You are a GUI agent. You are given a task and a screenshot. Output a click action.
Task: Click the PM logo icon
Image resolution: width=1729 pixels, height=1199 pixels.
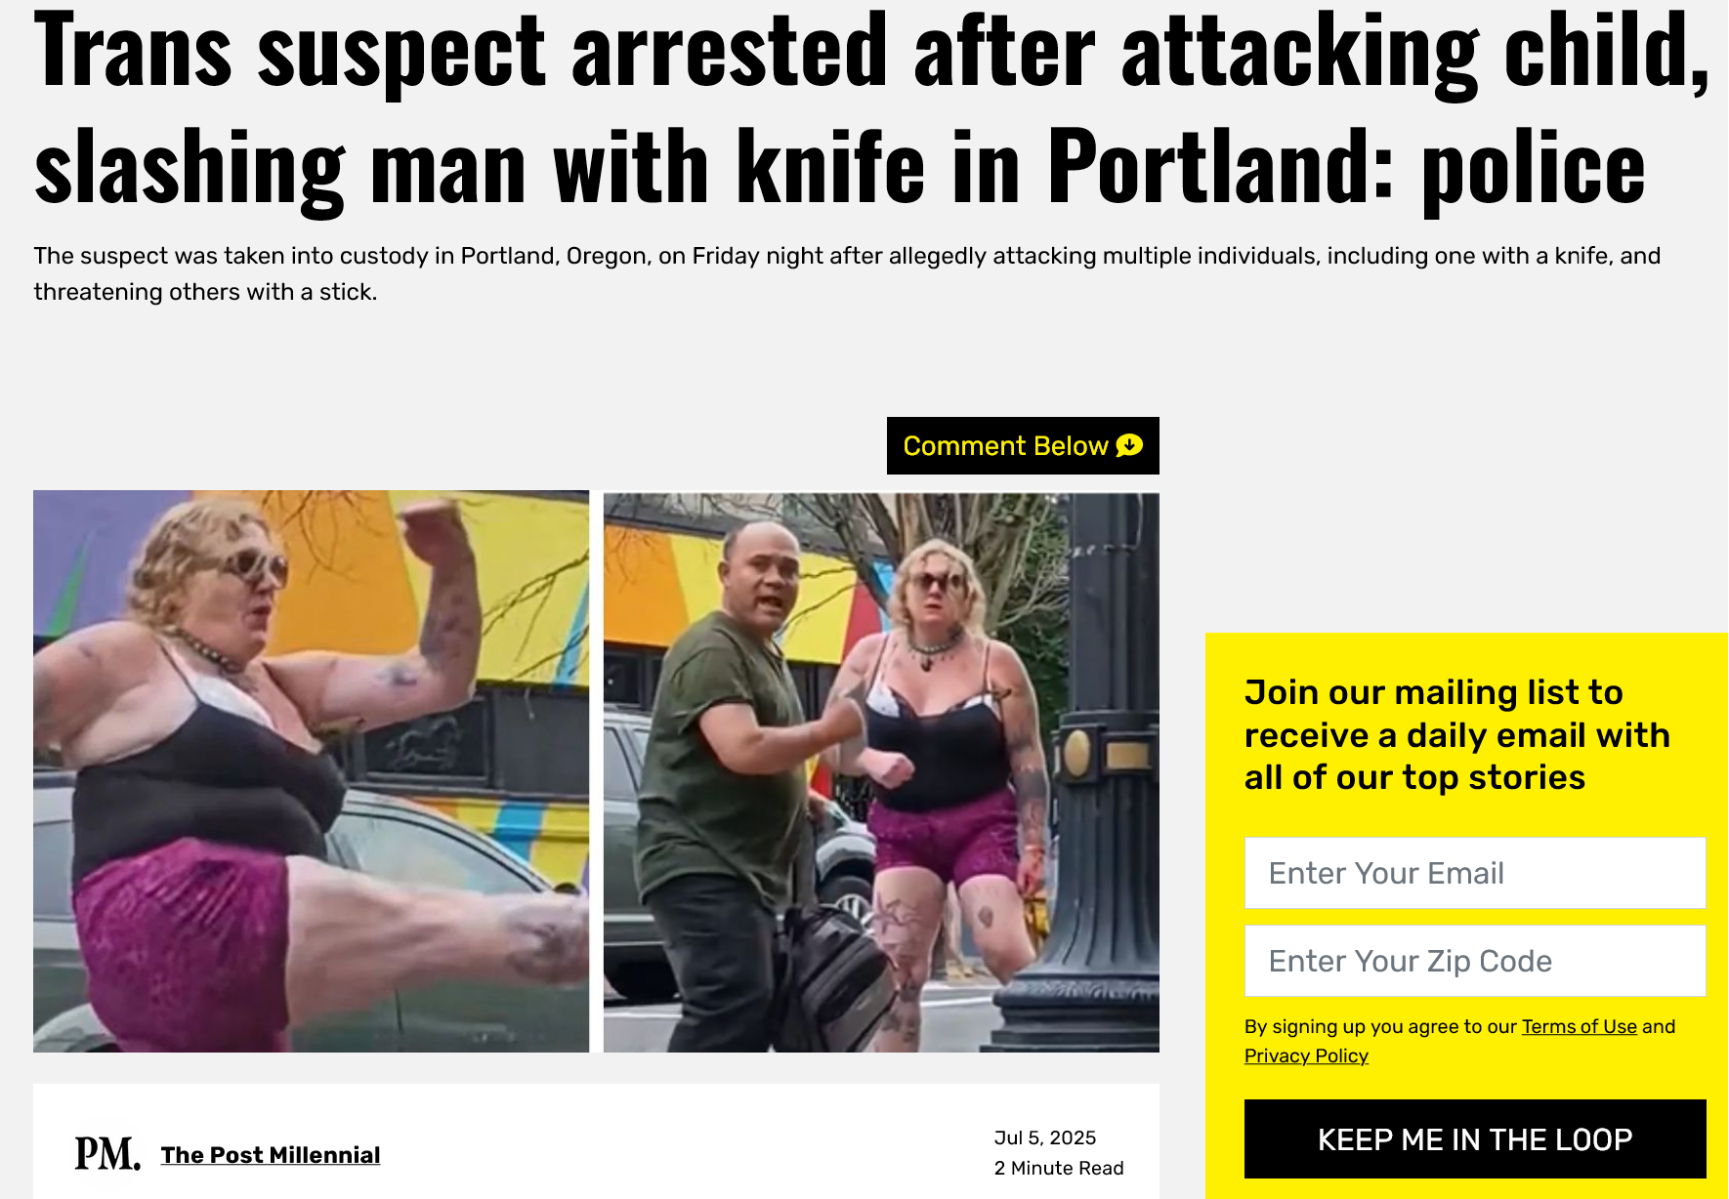click(x=107, y=1154)
